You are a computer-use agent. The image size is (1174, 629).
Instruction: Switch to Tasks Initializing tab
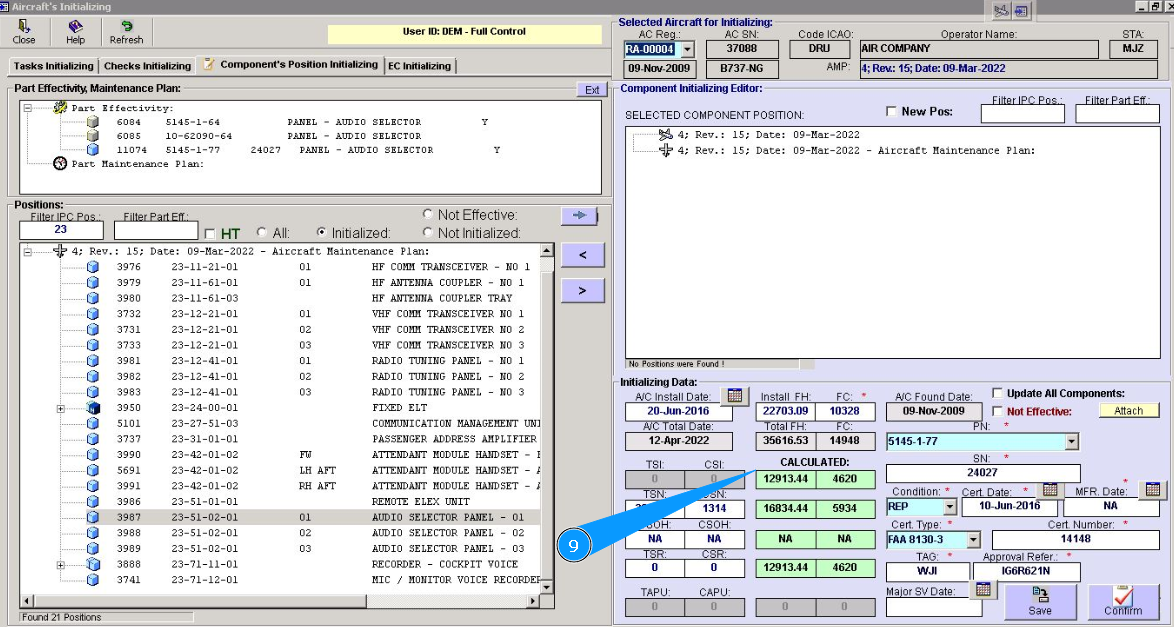point(53,66)
